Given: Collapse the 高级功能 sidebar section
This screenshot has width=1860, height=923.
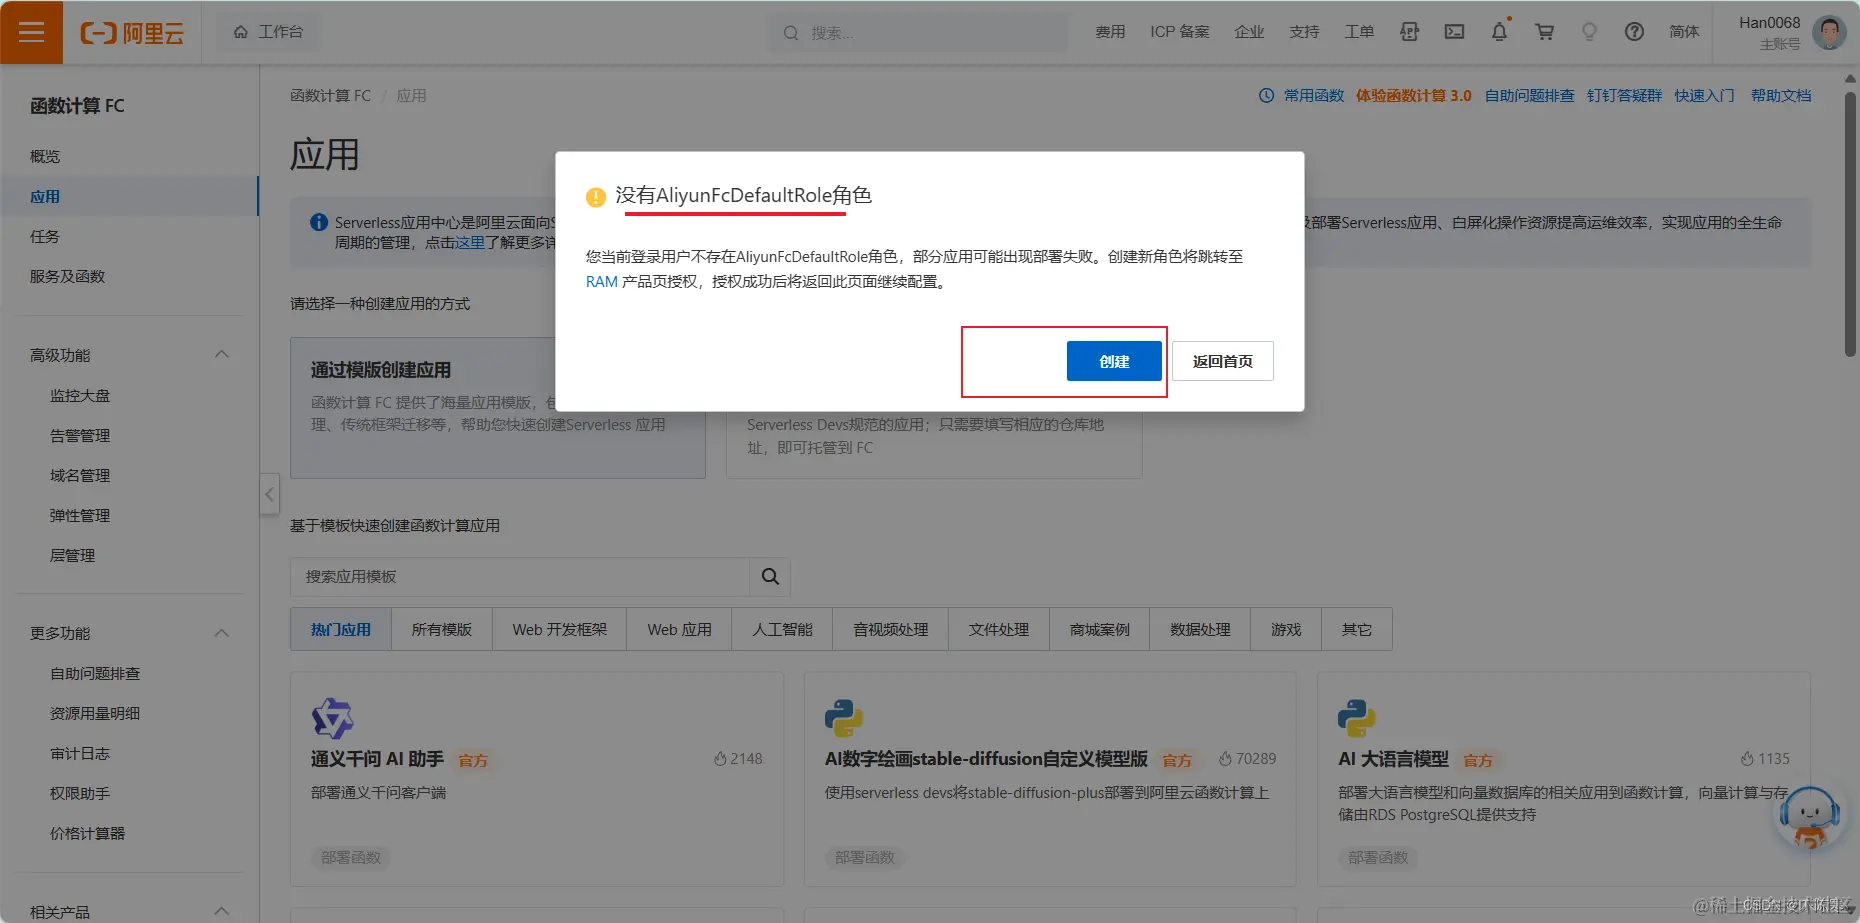Looking at the screenshot, I should coord(222,354).
